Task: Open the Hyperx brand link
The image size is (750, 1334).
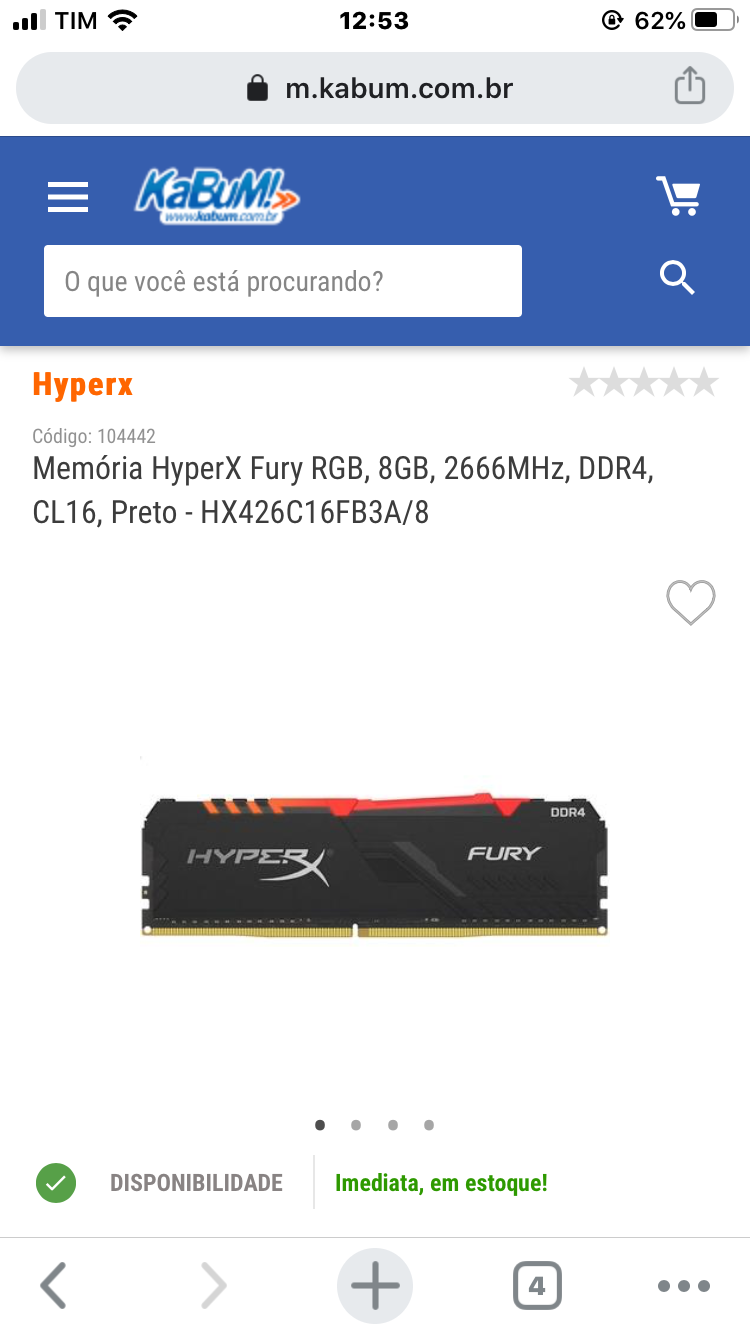Action: (83, 384)
